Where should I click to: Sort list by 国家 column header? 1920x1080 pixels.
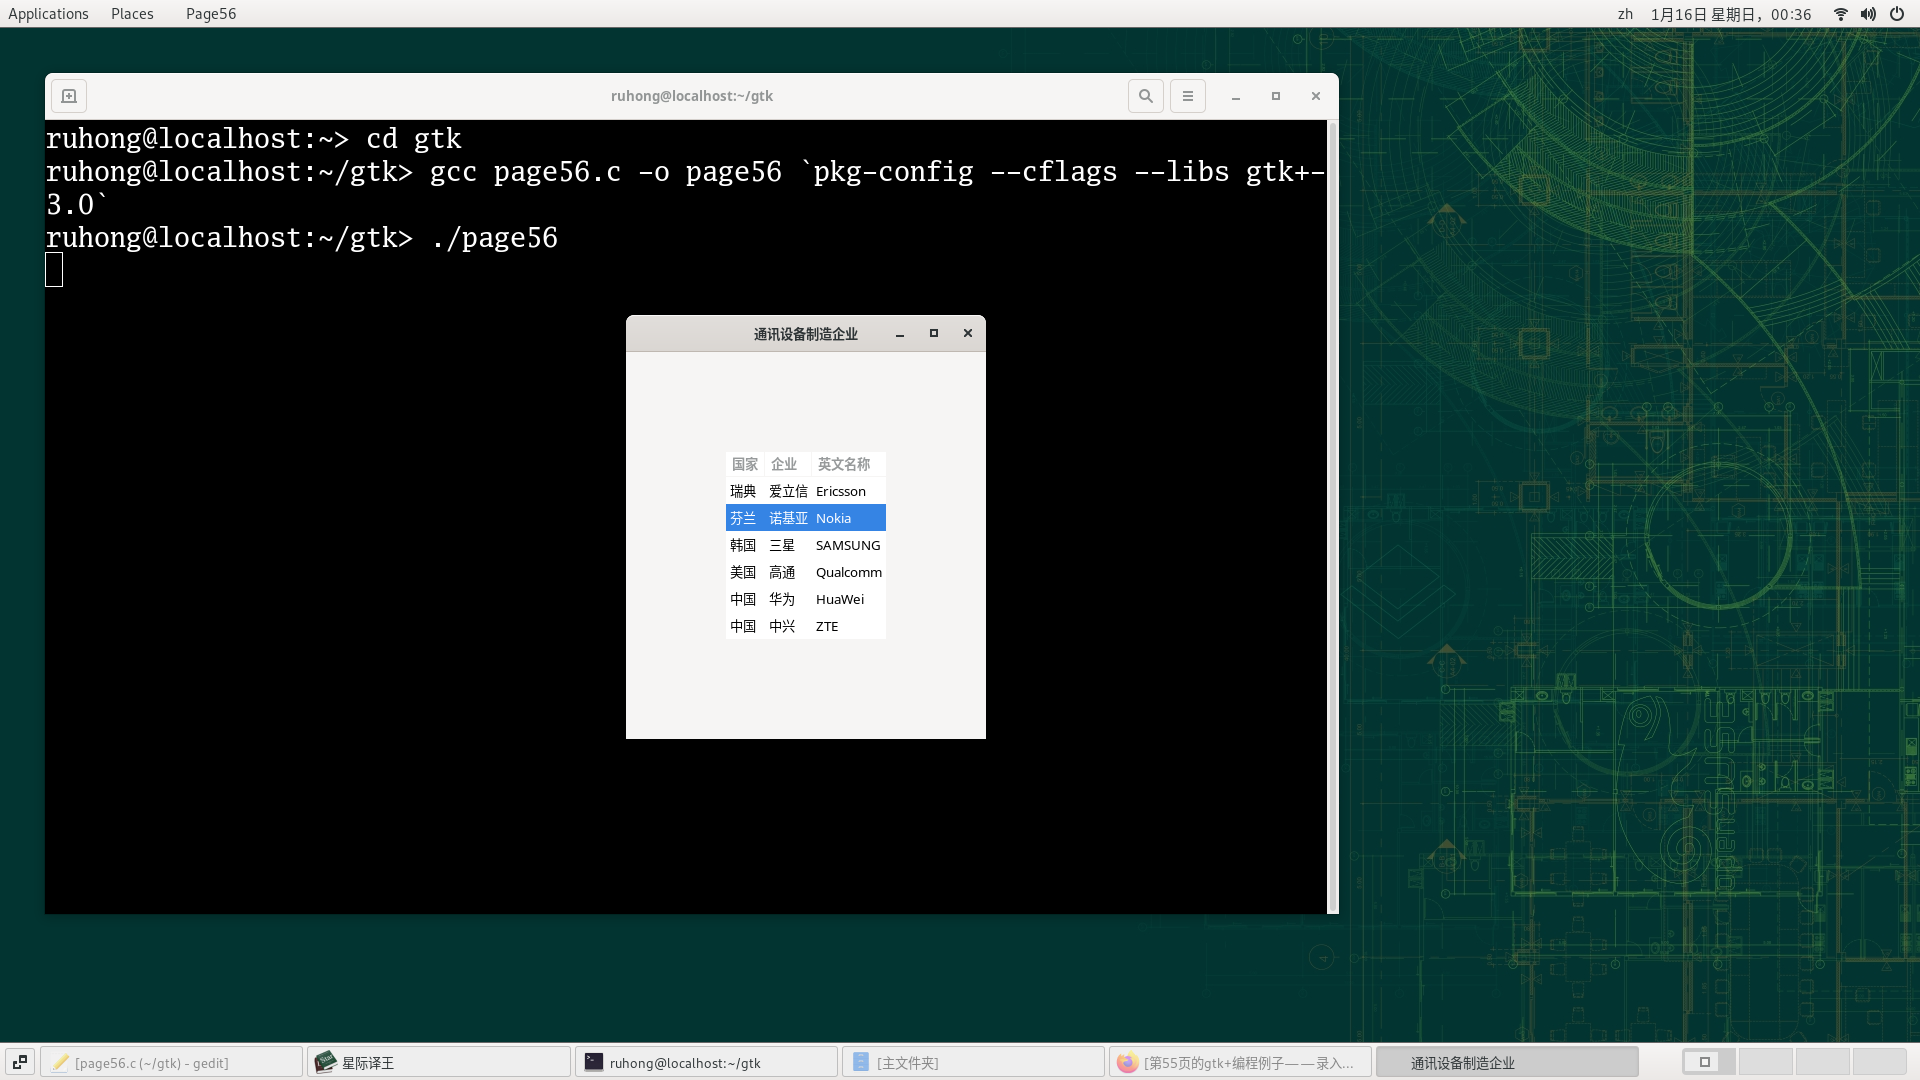pos(745,464)
